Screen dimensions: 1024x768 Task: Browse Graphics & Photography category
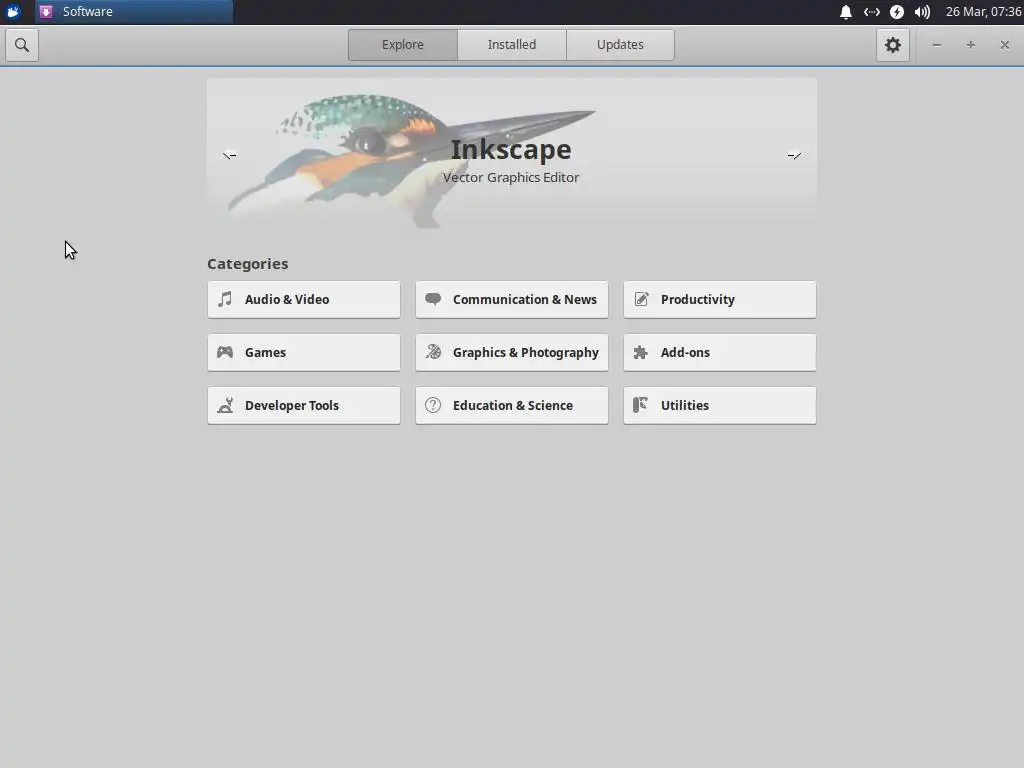point(512,353)
